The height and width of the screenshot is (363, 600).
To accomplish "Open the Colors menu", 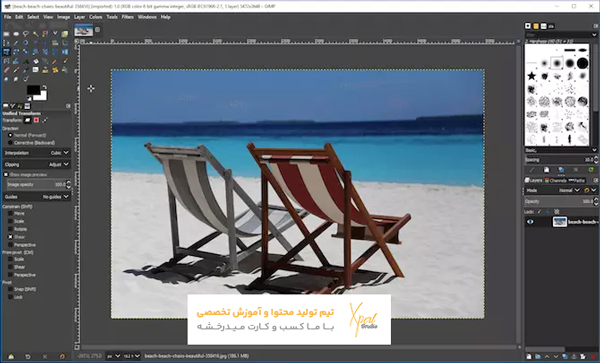I will tap(96, 17).
